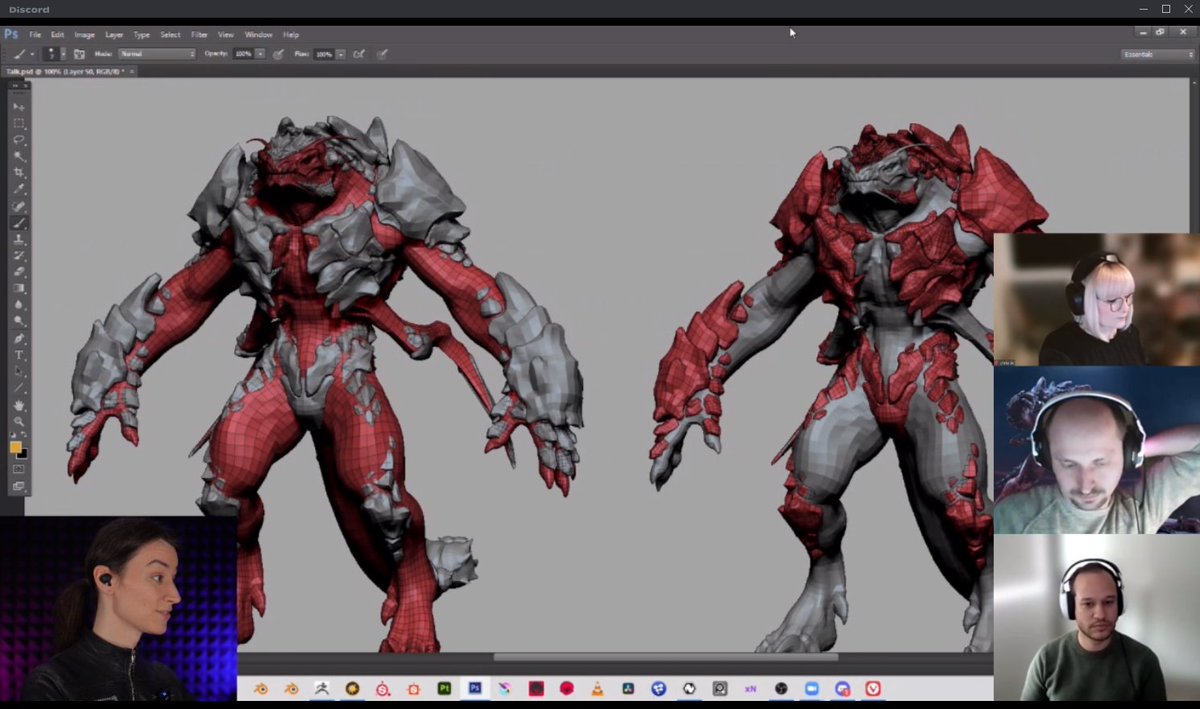Select the Hand tool
Screen dimensions: 1200x709
pos(19,406)
